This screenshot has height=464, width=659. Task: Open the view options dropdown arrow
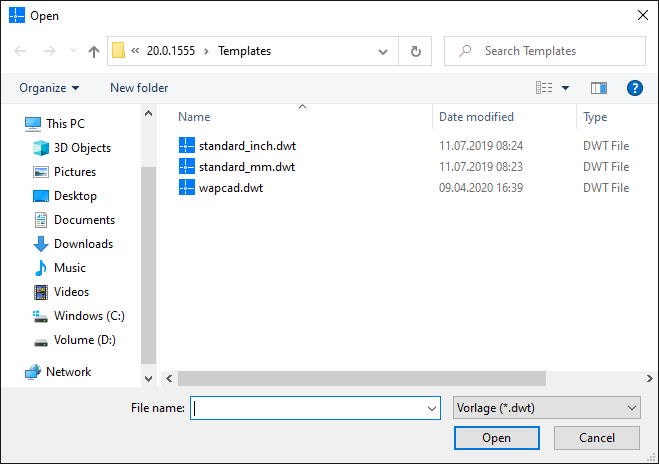point(566,88)
